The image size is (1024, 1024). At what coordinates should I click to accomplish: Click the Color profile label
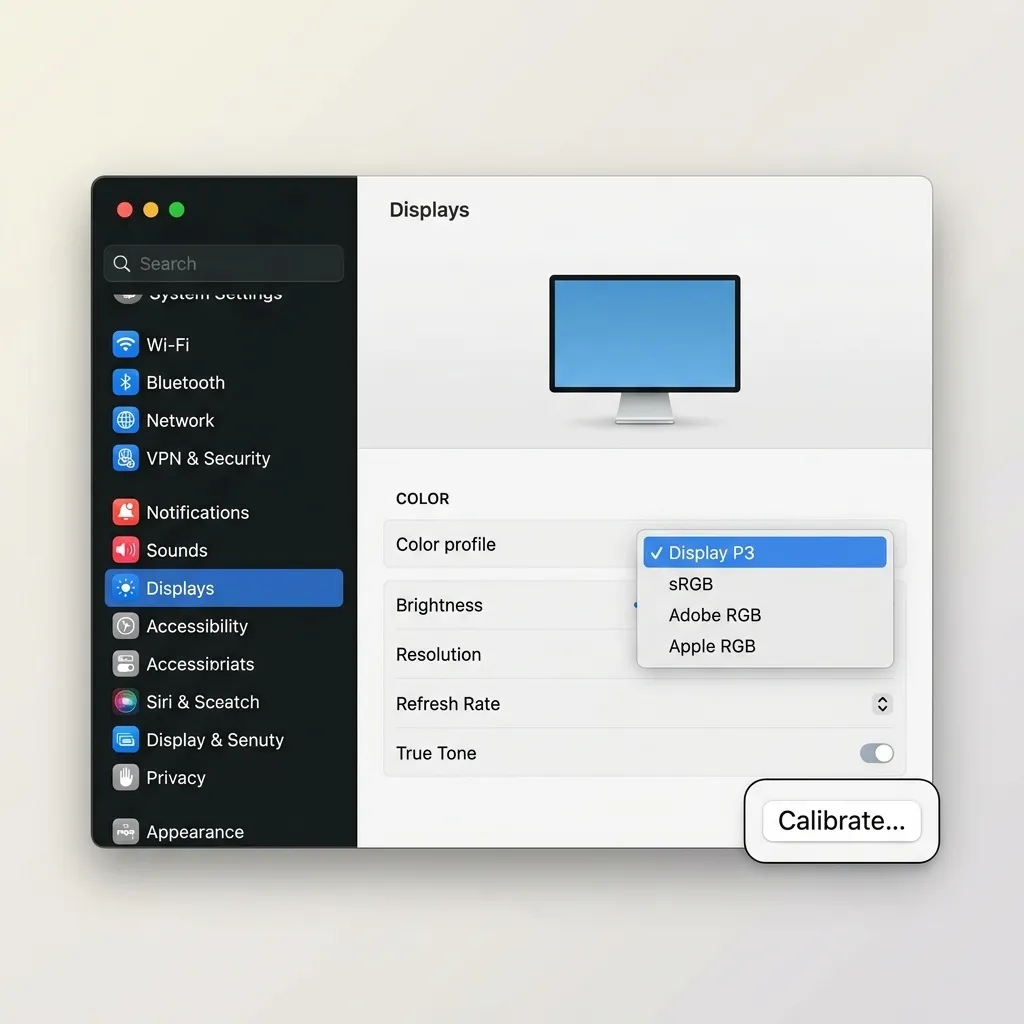point(445,544)
